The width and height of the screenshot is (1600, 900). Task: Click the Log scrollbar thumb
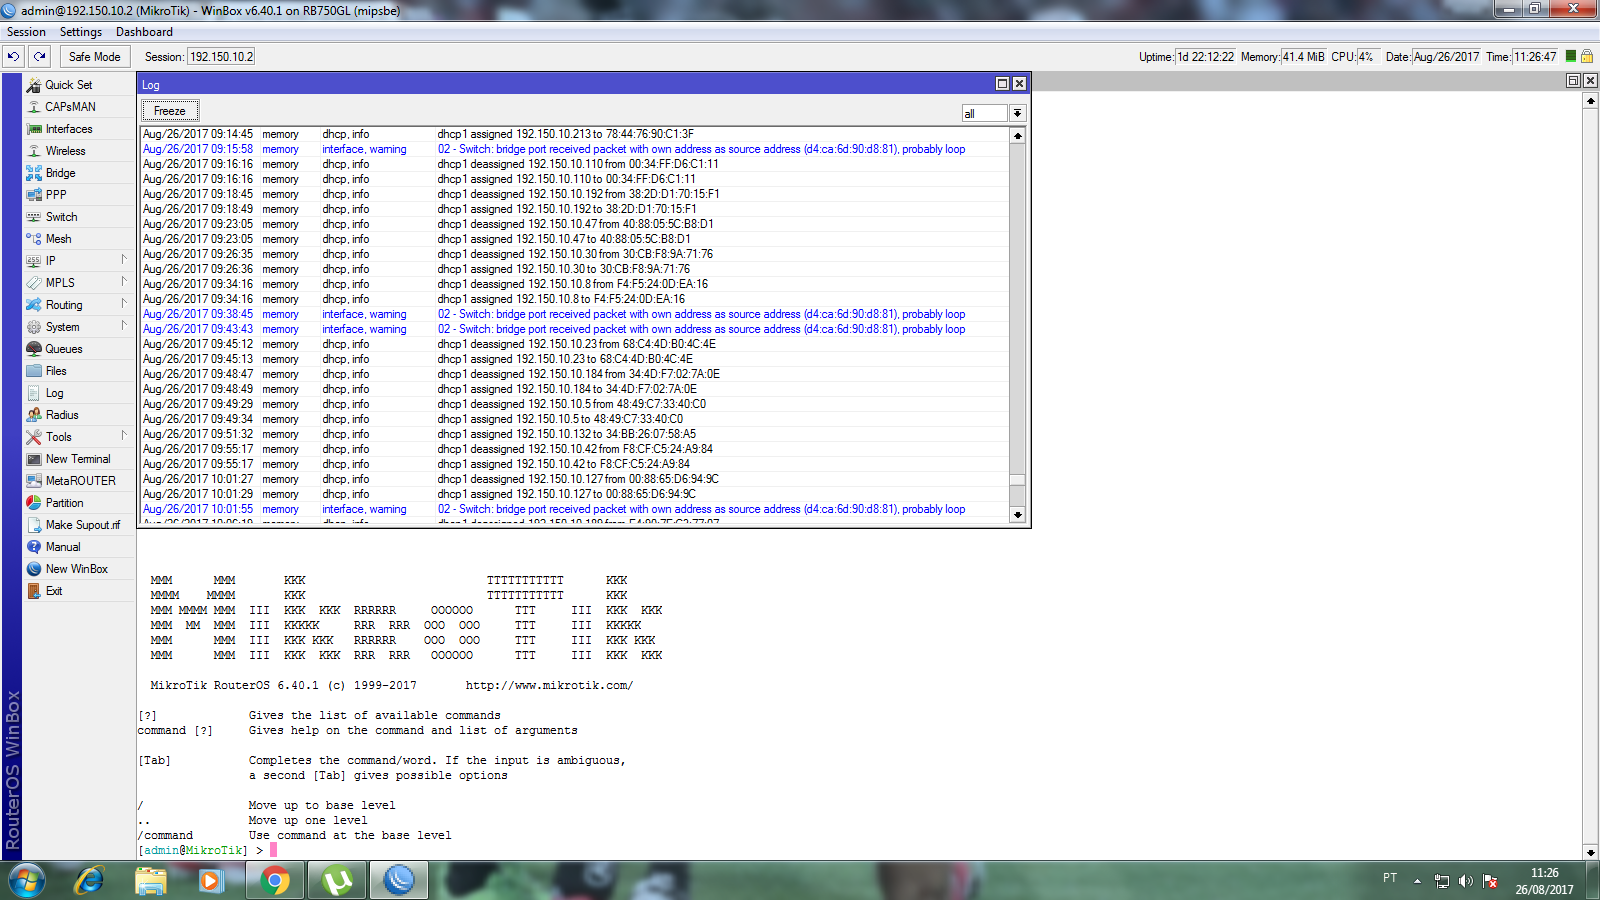(1018, 479)
